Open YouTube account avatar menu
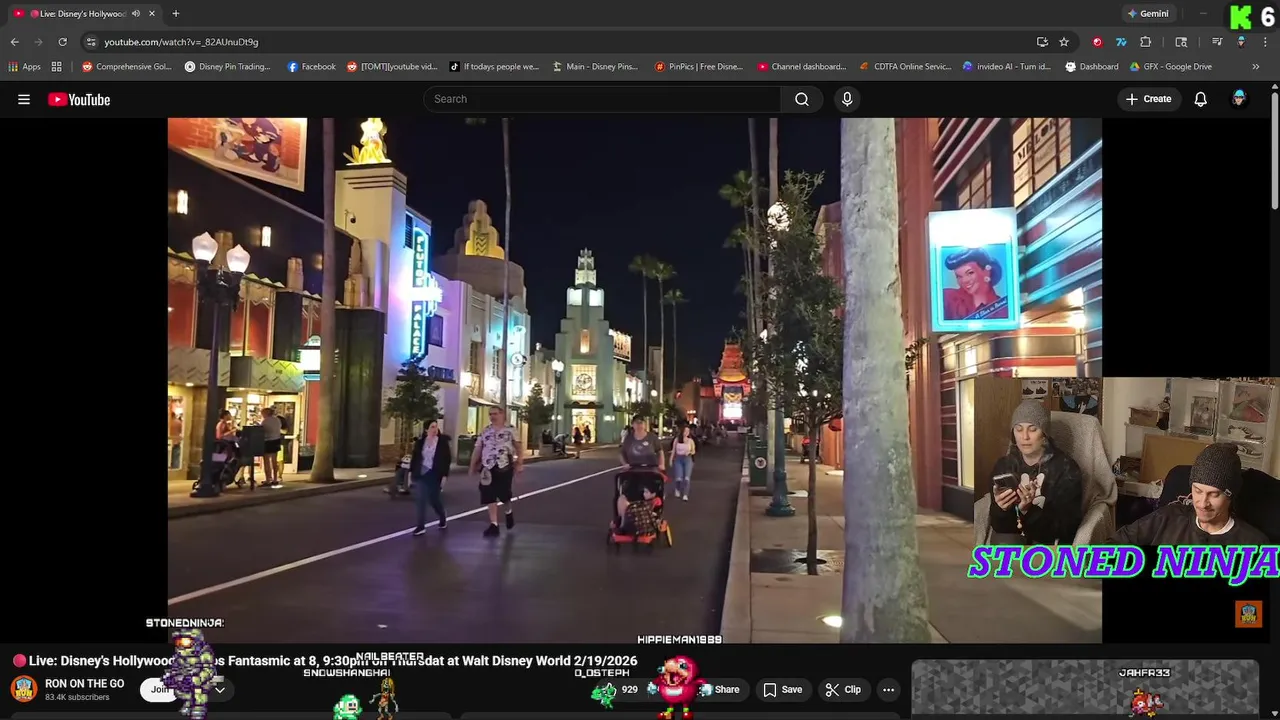The image size is (1280, 720). (1239, 99)
